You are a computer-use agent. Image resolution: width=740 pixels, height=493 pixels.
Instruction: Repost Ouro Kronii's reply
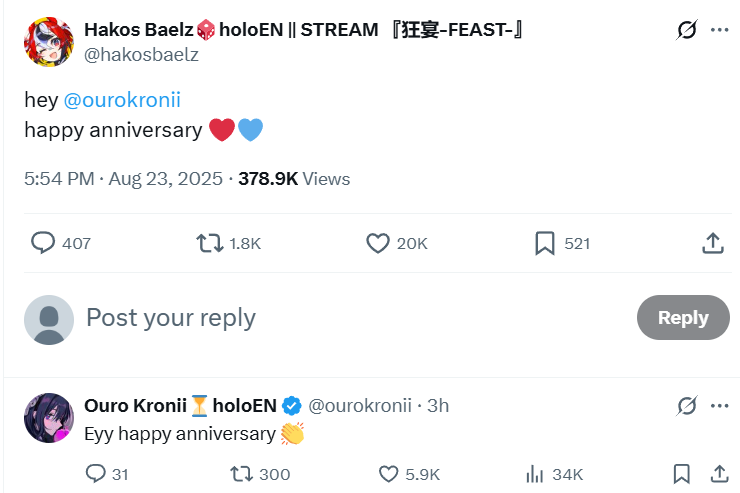[241, 474]
